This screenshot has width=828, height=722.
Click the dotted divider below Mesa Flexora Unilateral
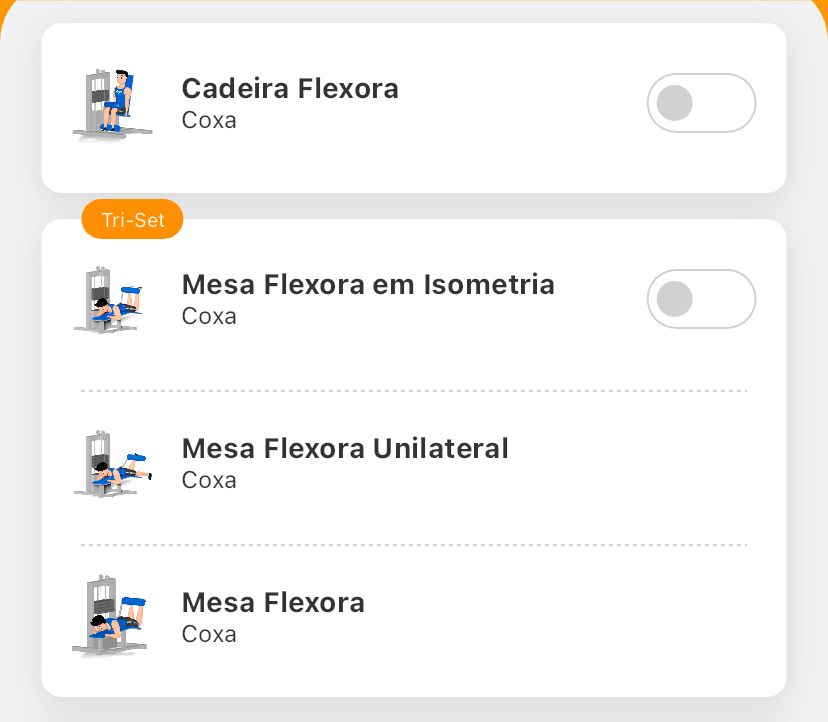tap(414, 545)
